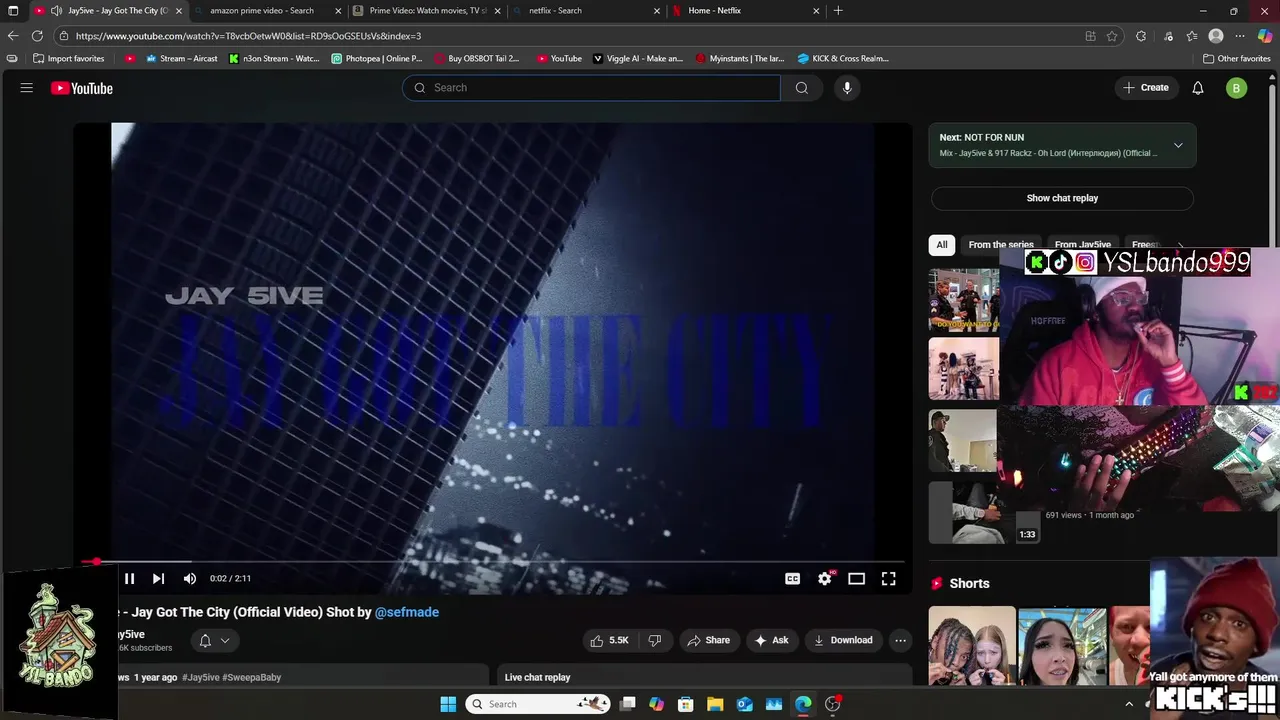Screen dimensions: 1280x720
Task: Open the police officers video thumbnail
Action: tap(964, 299)
